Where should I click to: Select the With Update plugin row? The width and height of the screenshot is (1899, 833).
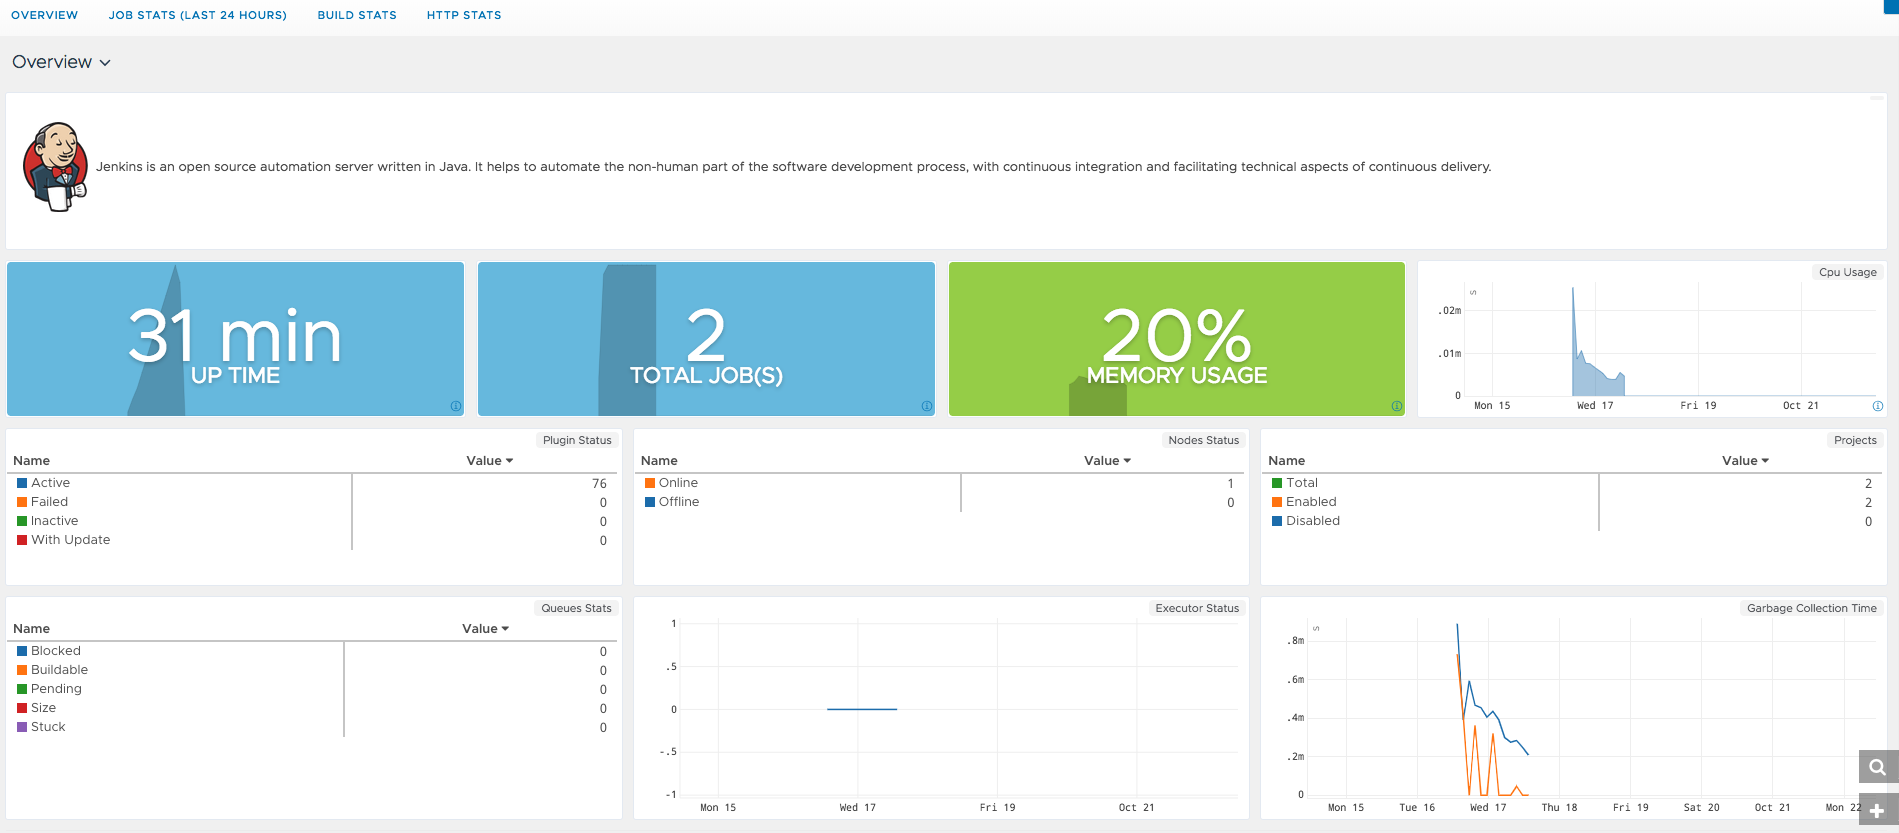click(x=313, y=540)
